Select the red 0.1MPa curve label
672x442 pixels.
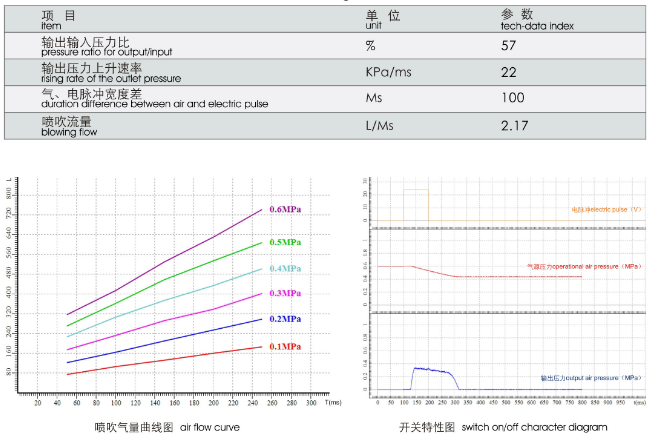point(285,346)
